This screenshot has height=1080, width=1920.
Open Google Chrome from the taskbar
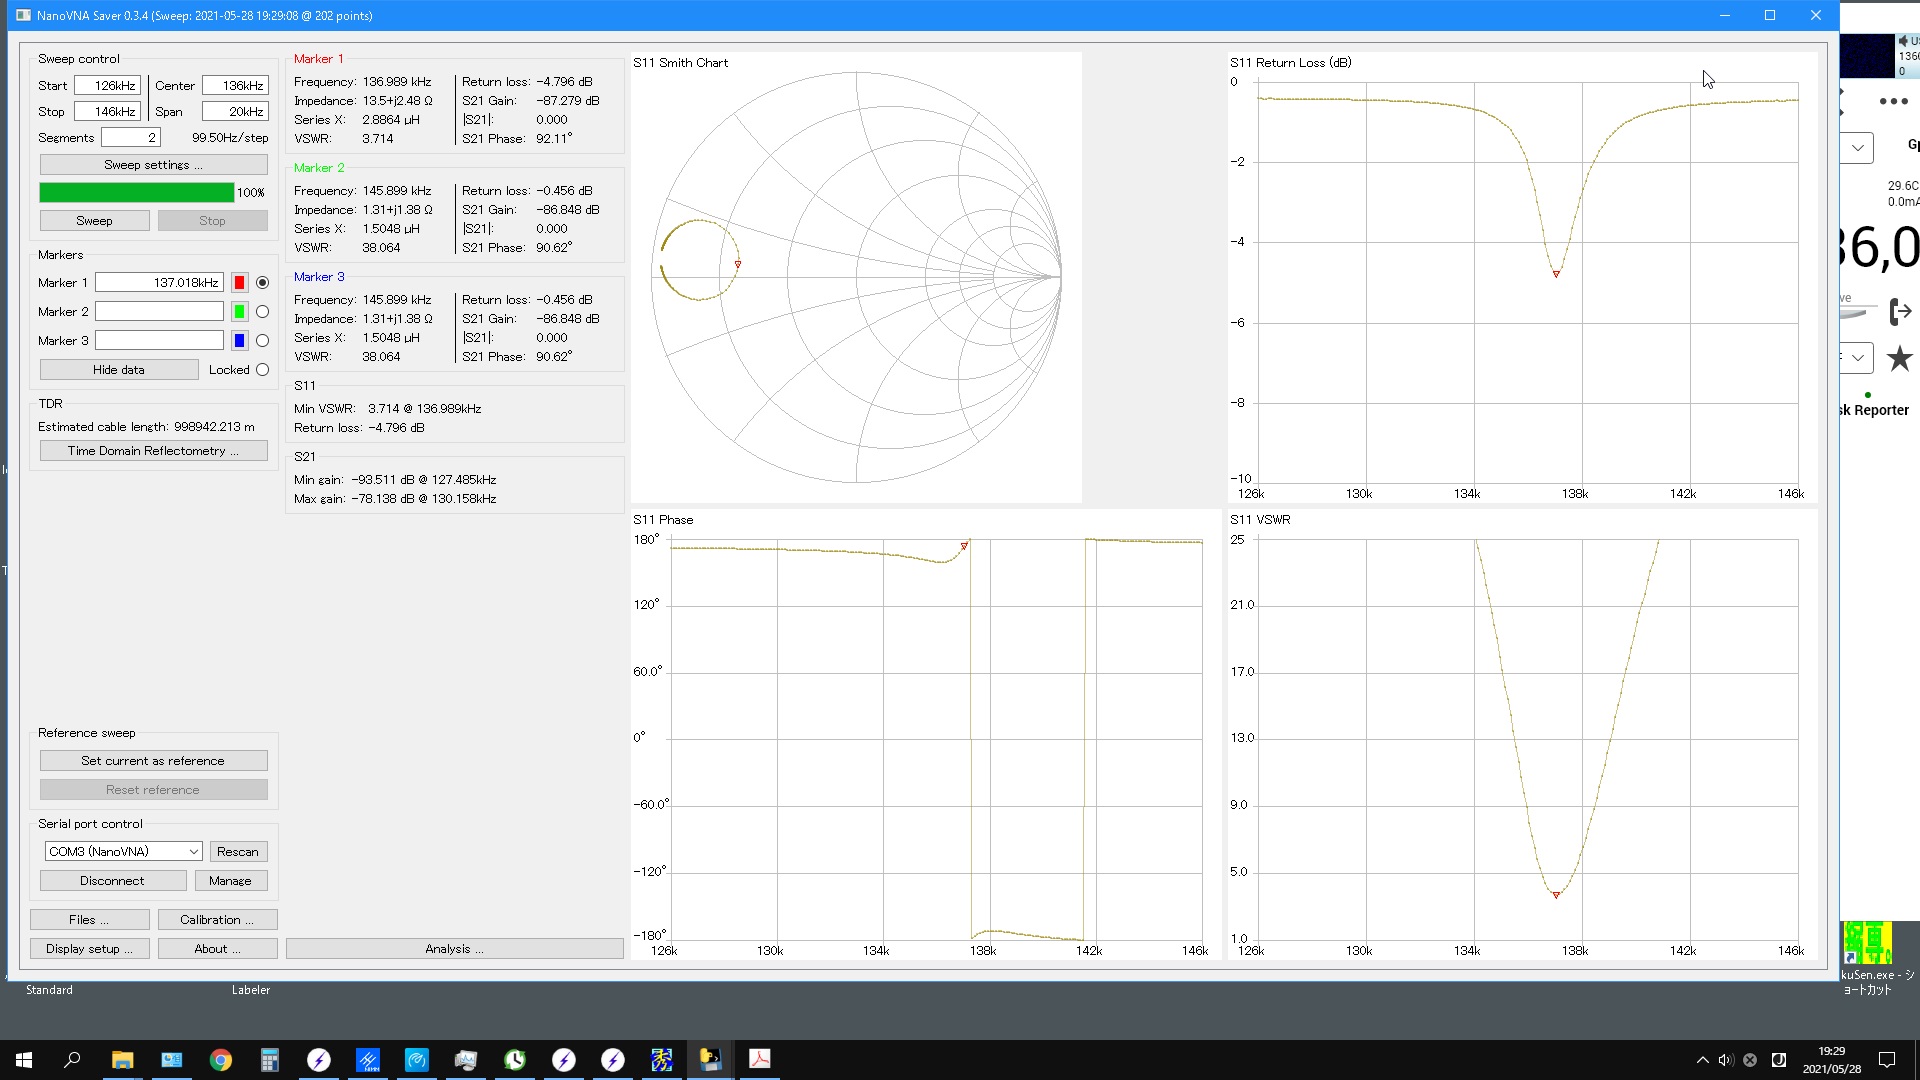click(x=221, y=1060)
